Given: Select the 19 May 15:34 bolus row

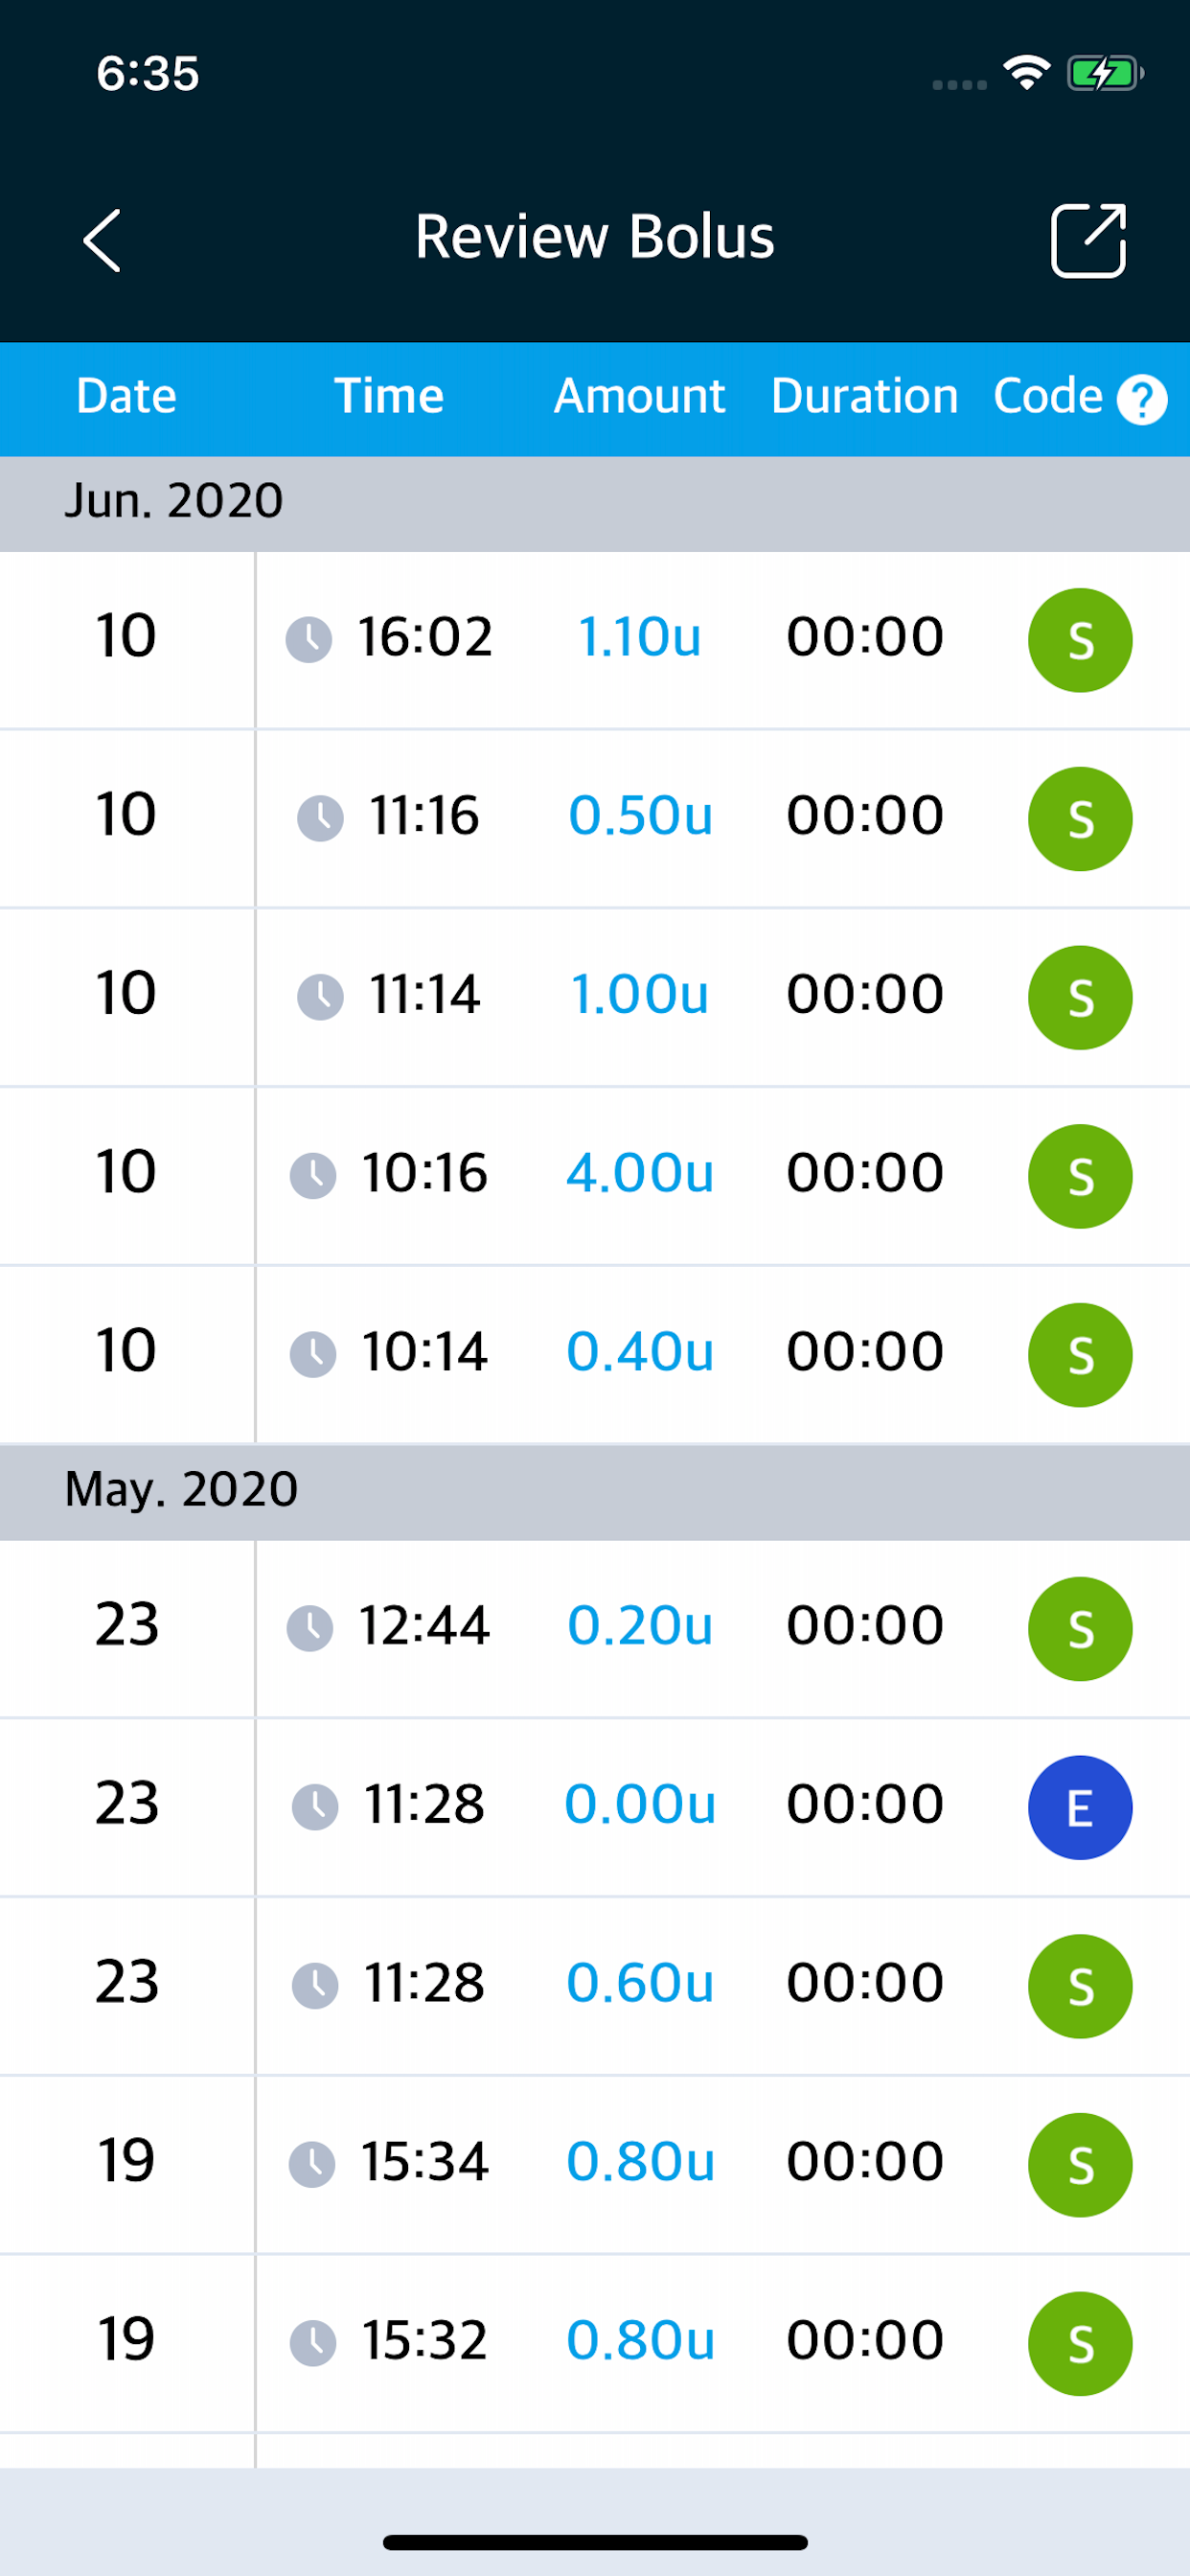Looking at the screenshot, I should (x=595, y=2164).
